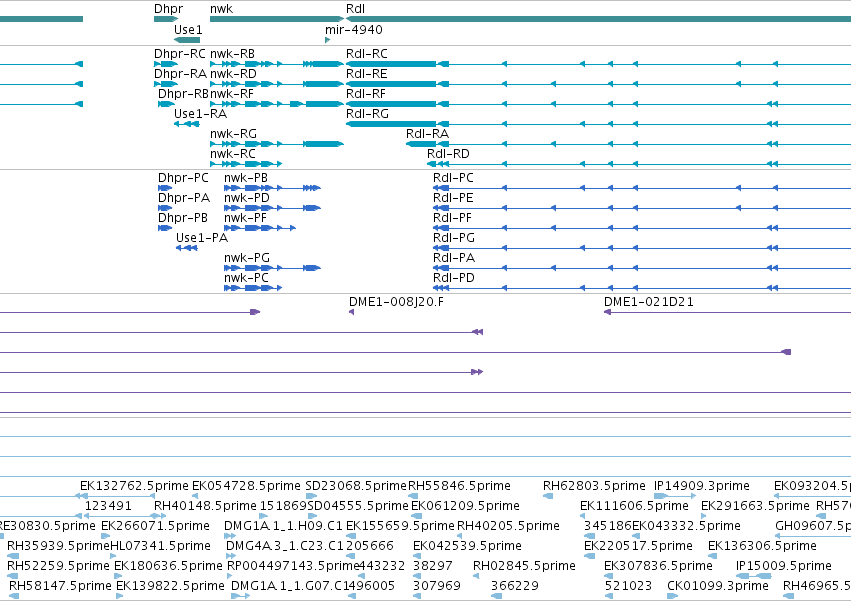Click the CK01099.3prime EST label

pos(718,586)
